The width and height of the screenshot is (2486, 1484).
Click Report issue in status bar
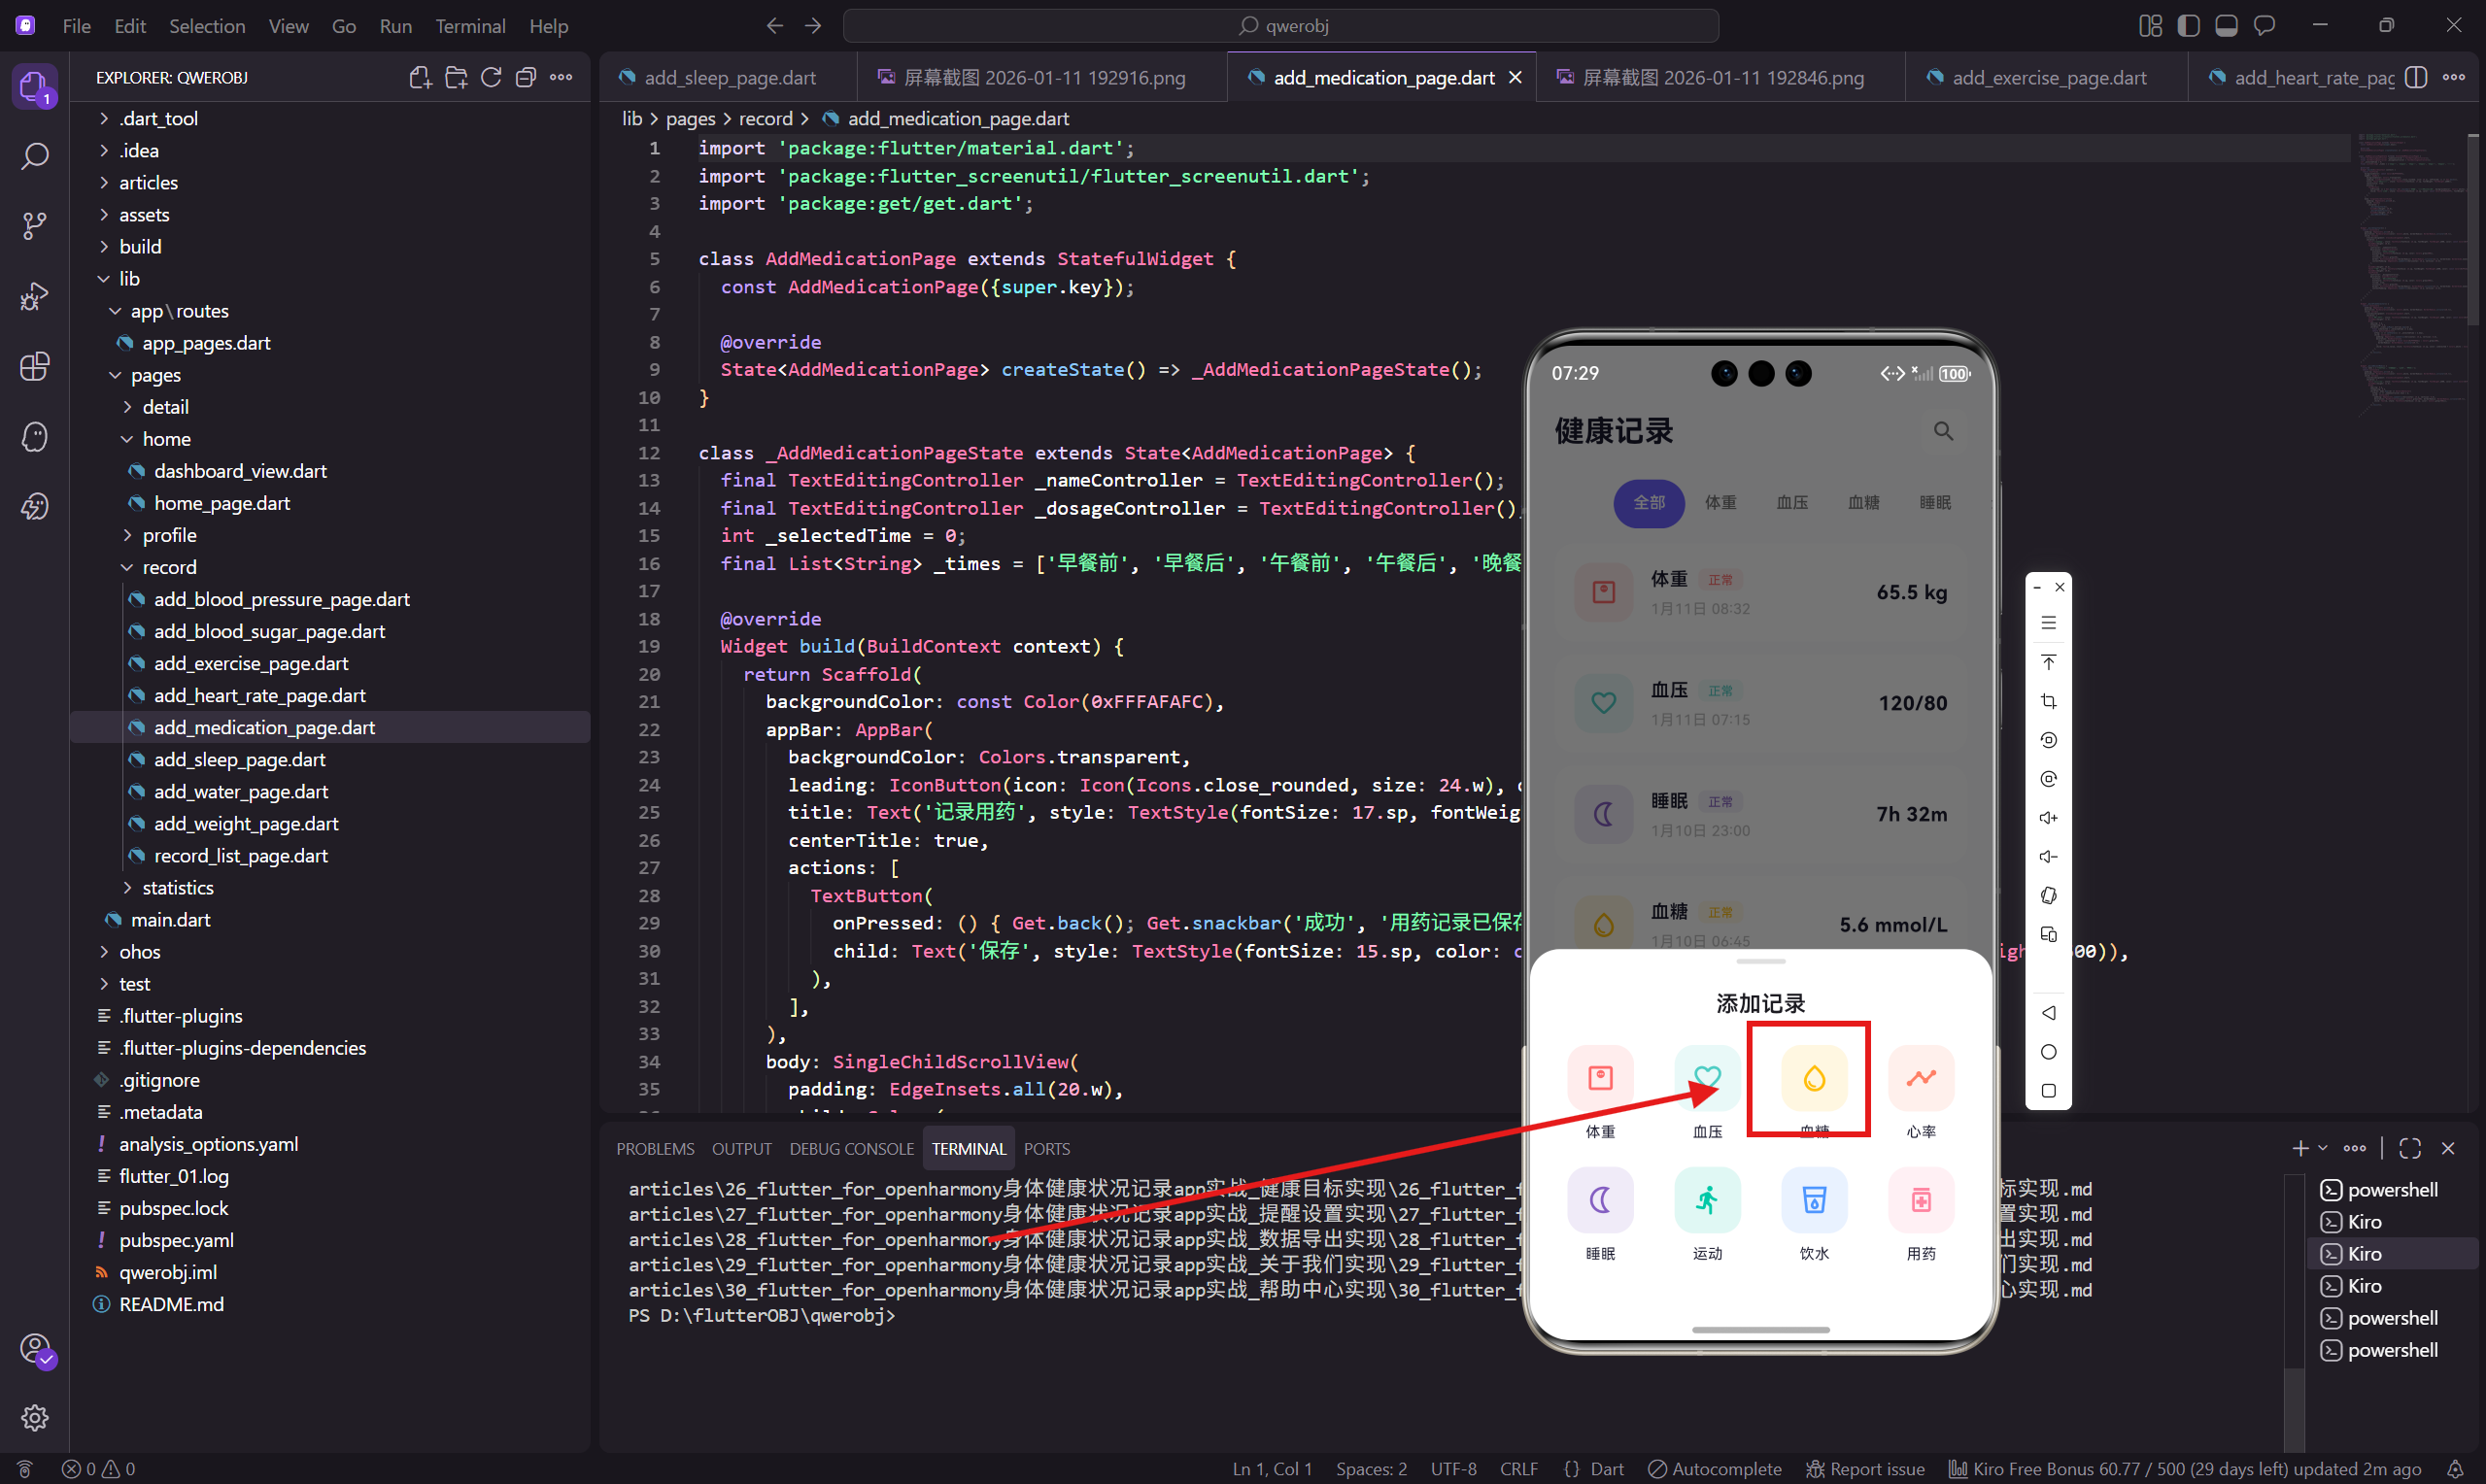1865,1468
